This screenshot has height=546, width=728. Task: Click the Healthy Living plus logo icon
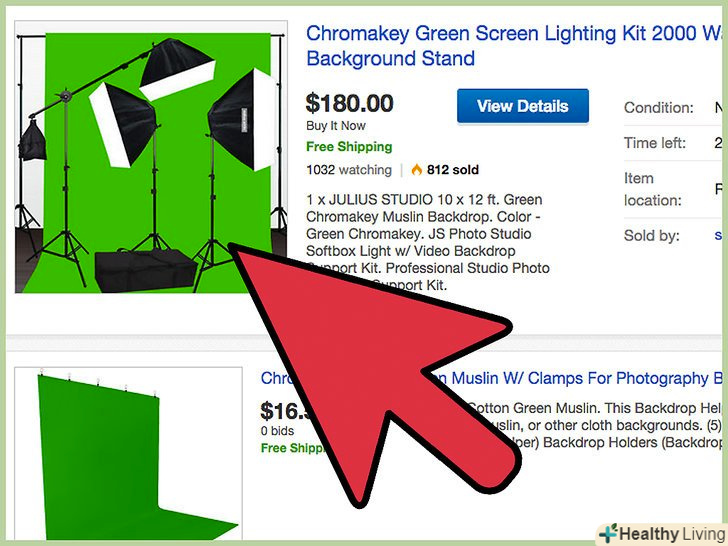pos(608,533)
